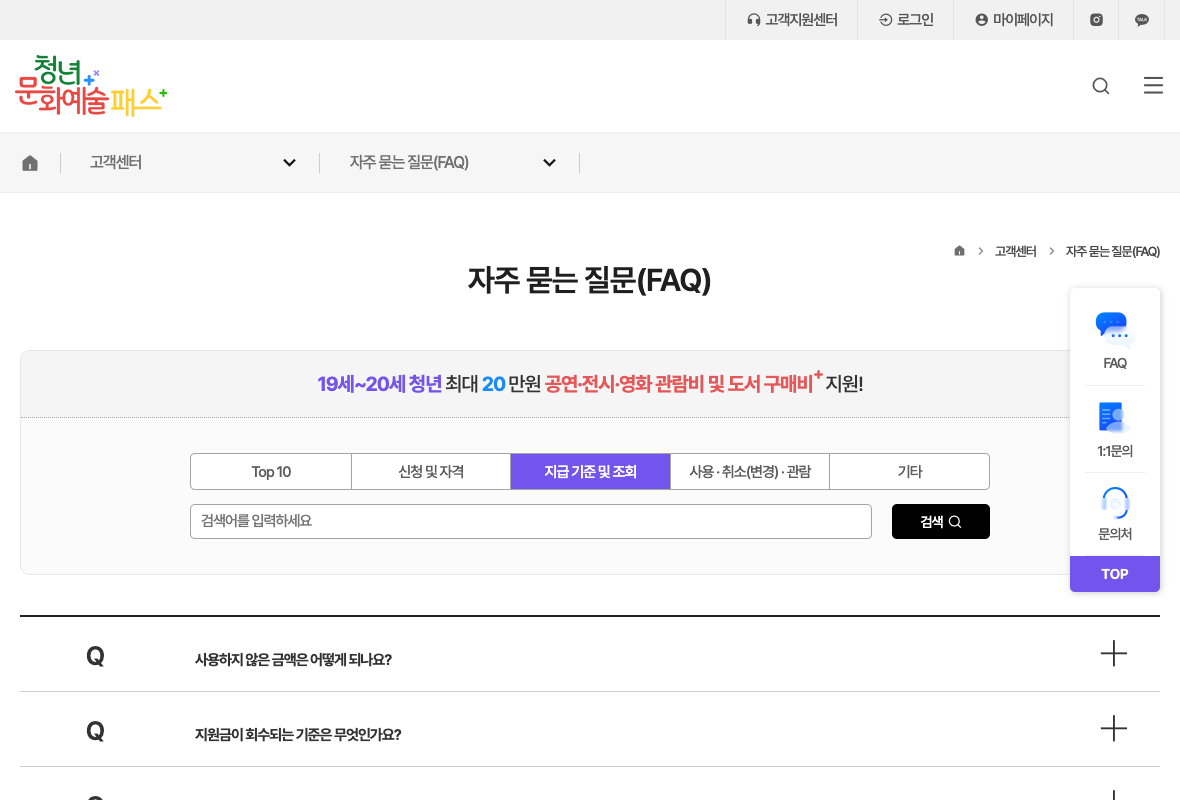Click question text 지원금이 회수되는 기준은 무엇인가요?
1180x800 pixels.
coord(298,735)
